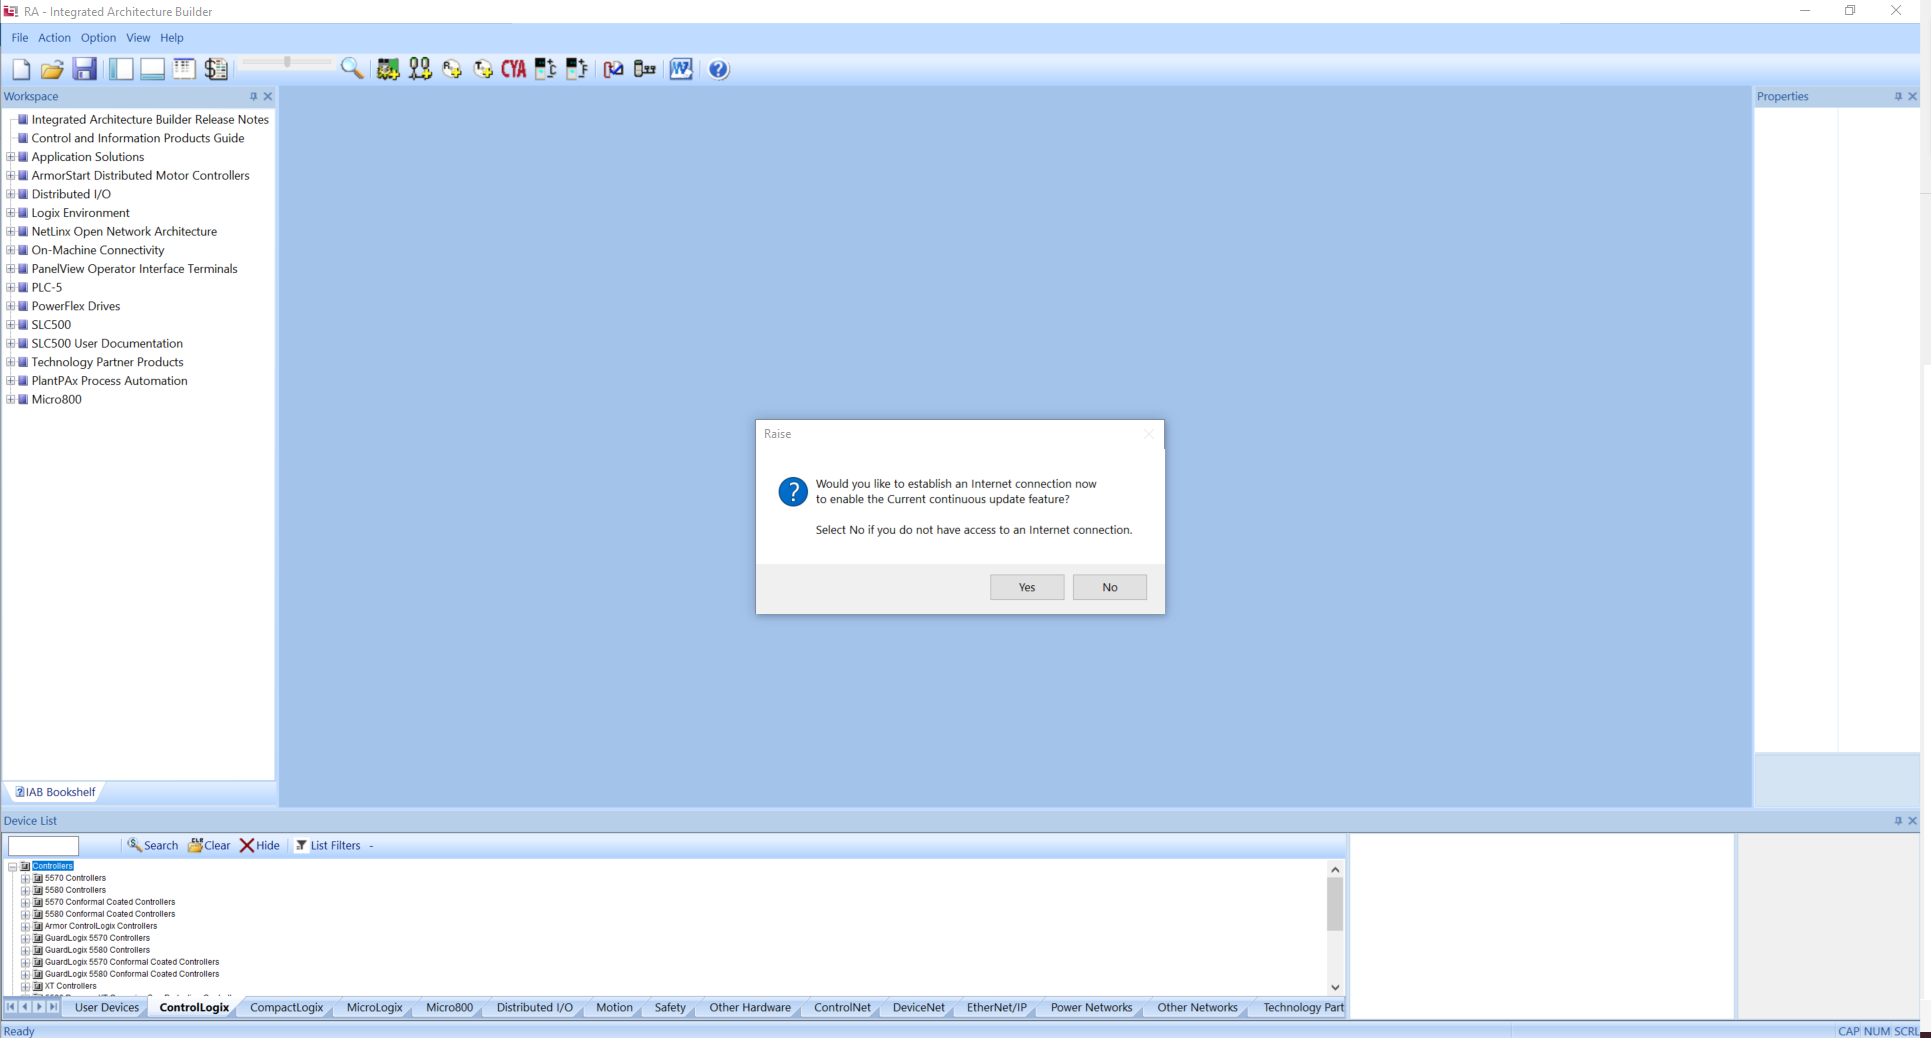Open help with the question mark icon
The image size is (1931, 1038).
pos(719,69)
